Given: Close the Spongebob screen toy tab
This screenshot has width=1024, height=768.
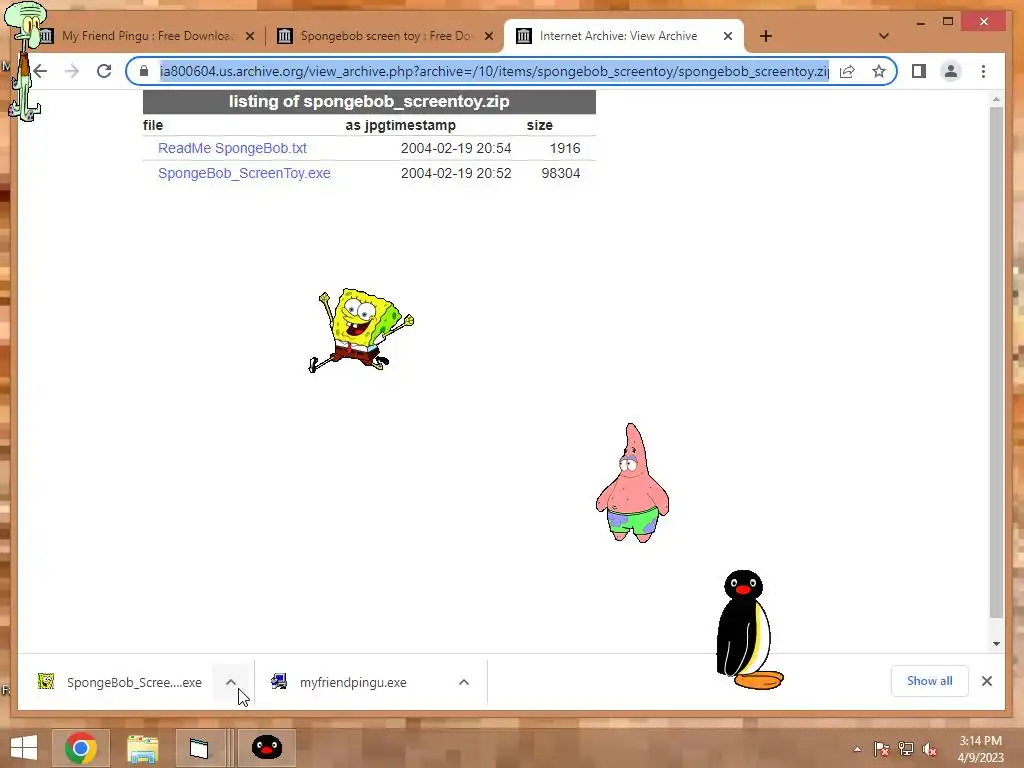Looking at the screenshot, I should 488,36.
